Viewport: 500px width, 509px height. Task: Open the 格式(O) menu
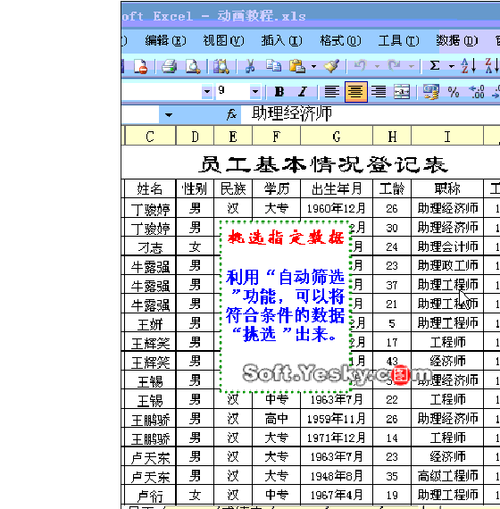coord(340,41)
